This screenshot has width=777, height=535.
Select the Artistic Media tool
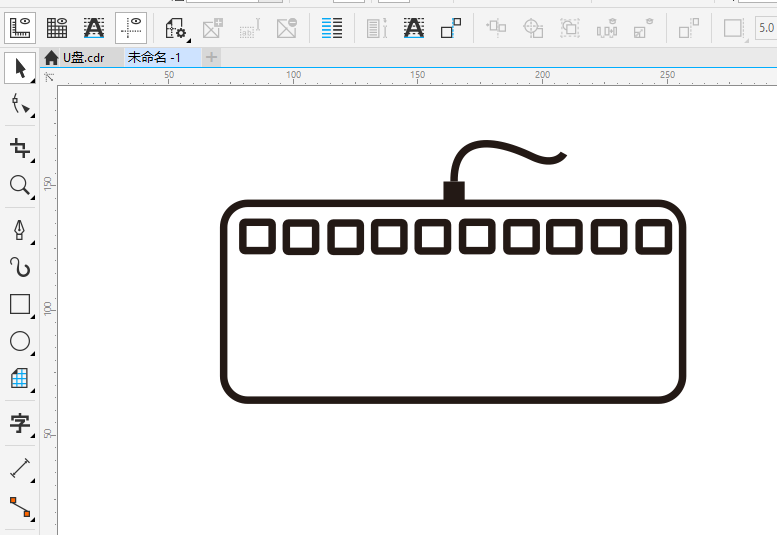point(20,267)
